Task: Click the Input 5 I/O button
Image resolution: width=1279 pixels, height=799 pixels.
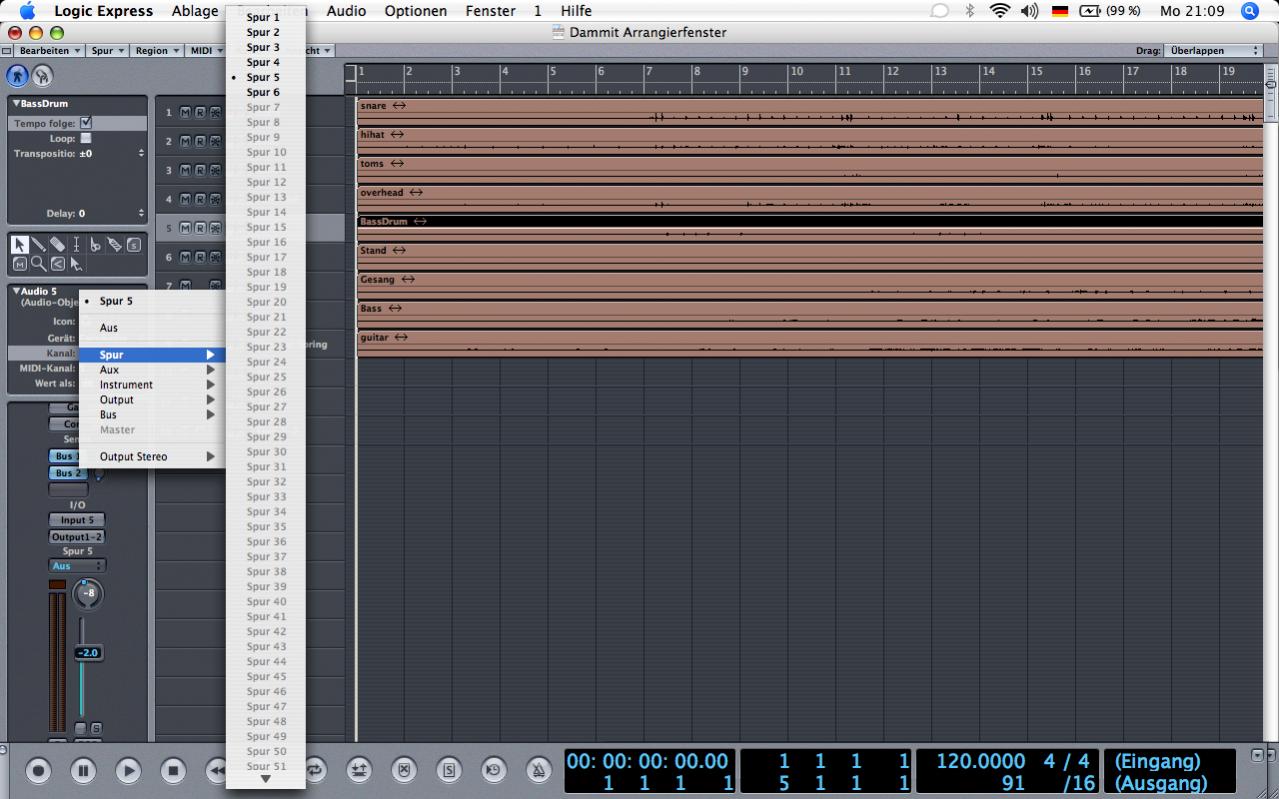Action: point(77,520)
